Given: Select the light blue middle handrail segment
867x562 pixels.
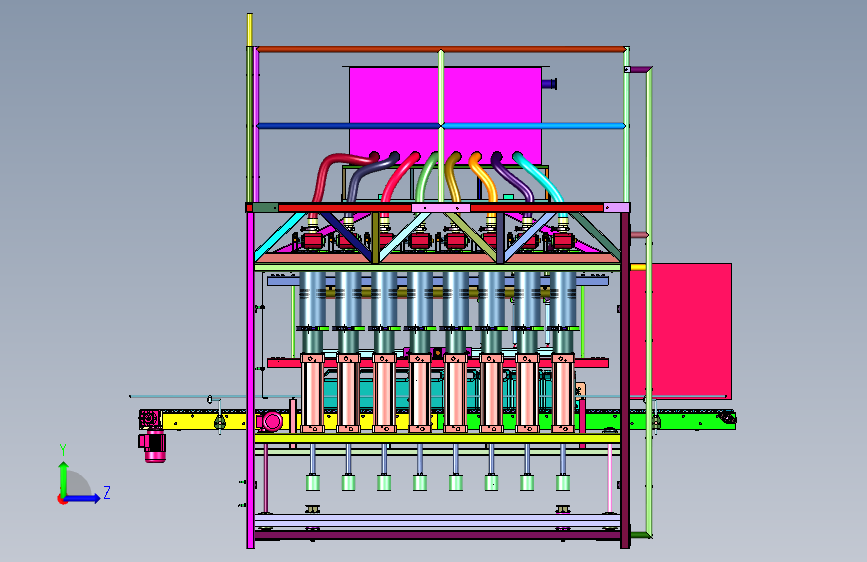Looking at the screenshot, I should pyautogui.click(x=534, y=126).
